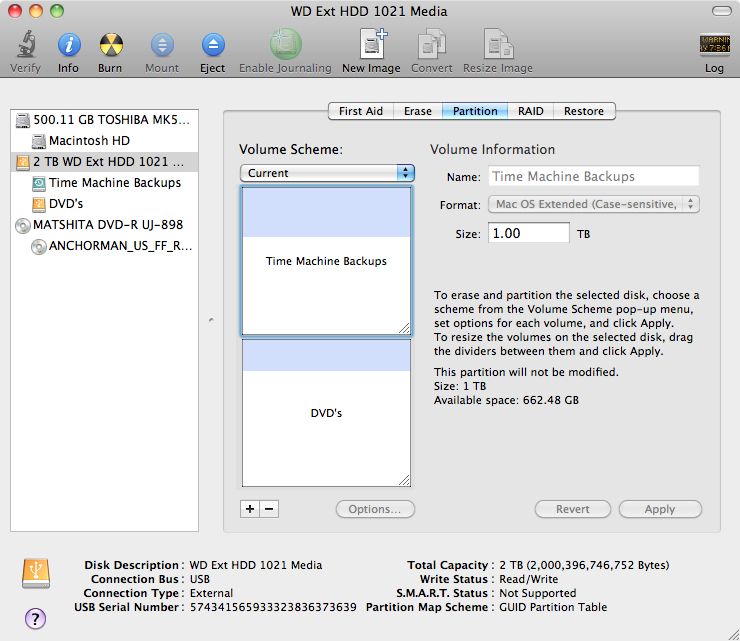Screen dimensions: 740x641
Task: Open the Volume Scheme Current dropdown
Action: (327, 173)
